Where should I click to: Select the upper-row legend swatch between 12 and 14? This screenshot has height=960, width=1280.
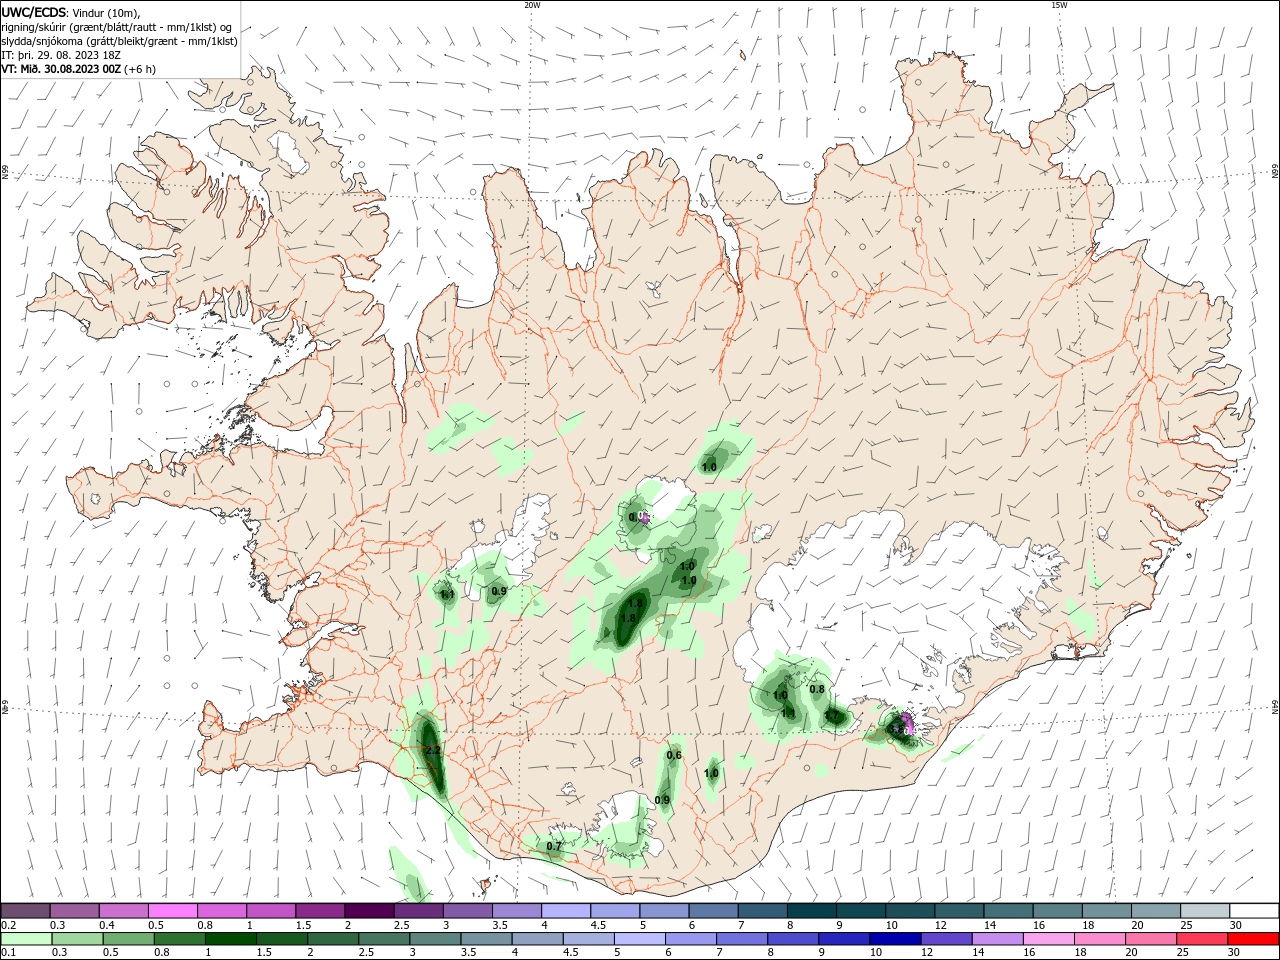click(x=960, y=911)
